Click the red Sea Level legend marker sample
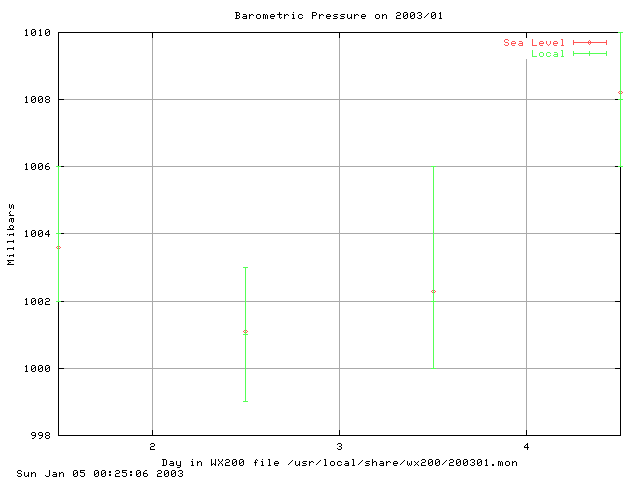 pyautogui.click(x=590, y=42)
